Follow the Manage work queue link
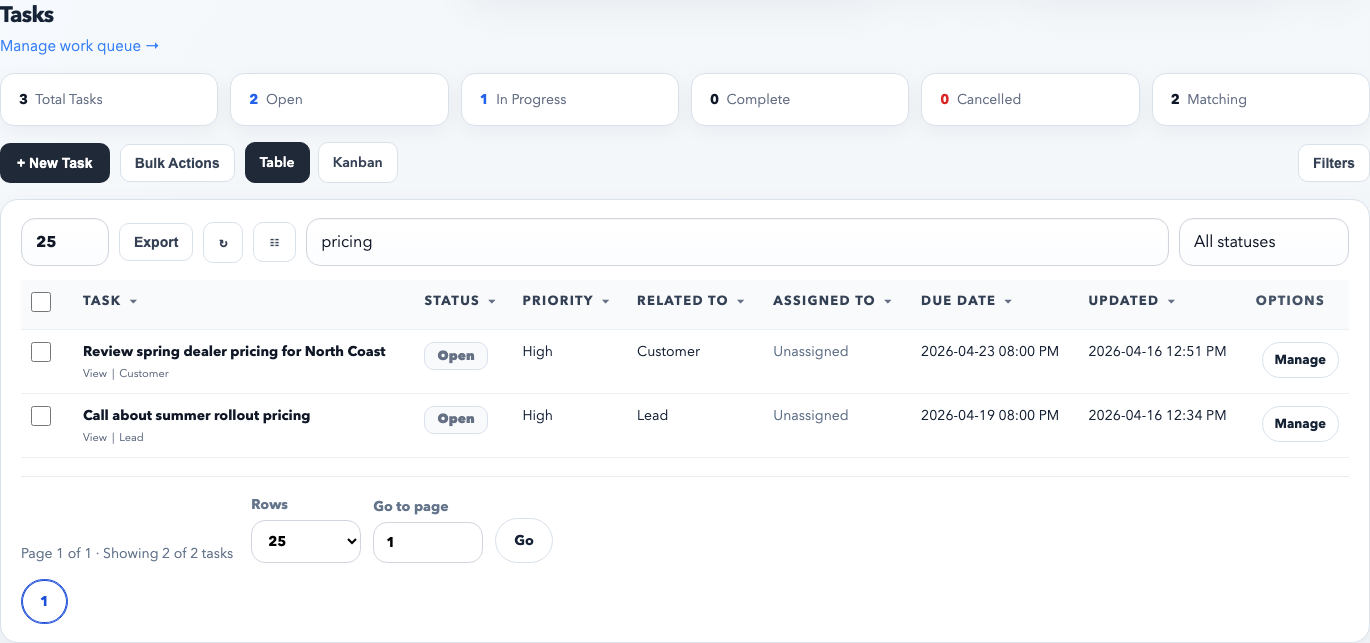 pos(80,45)
